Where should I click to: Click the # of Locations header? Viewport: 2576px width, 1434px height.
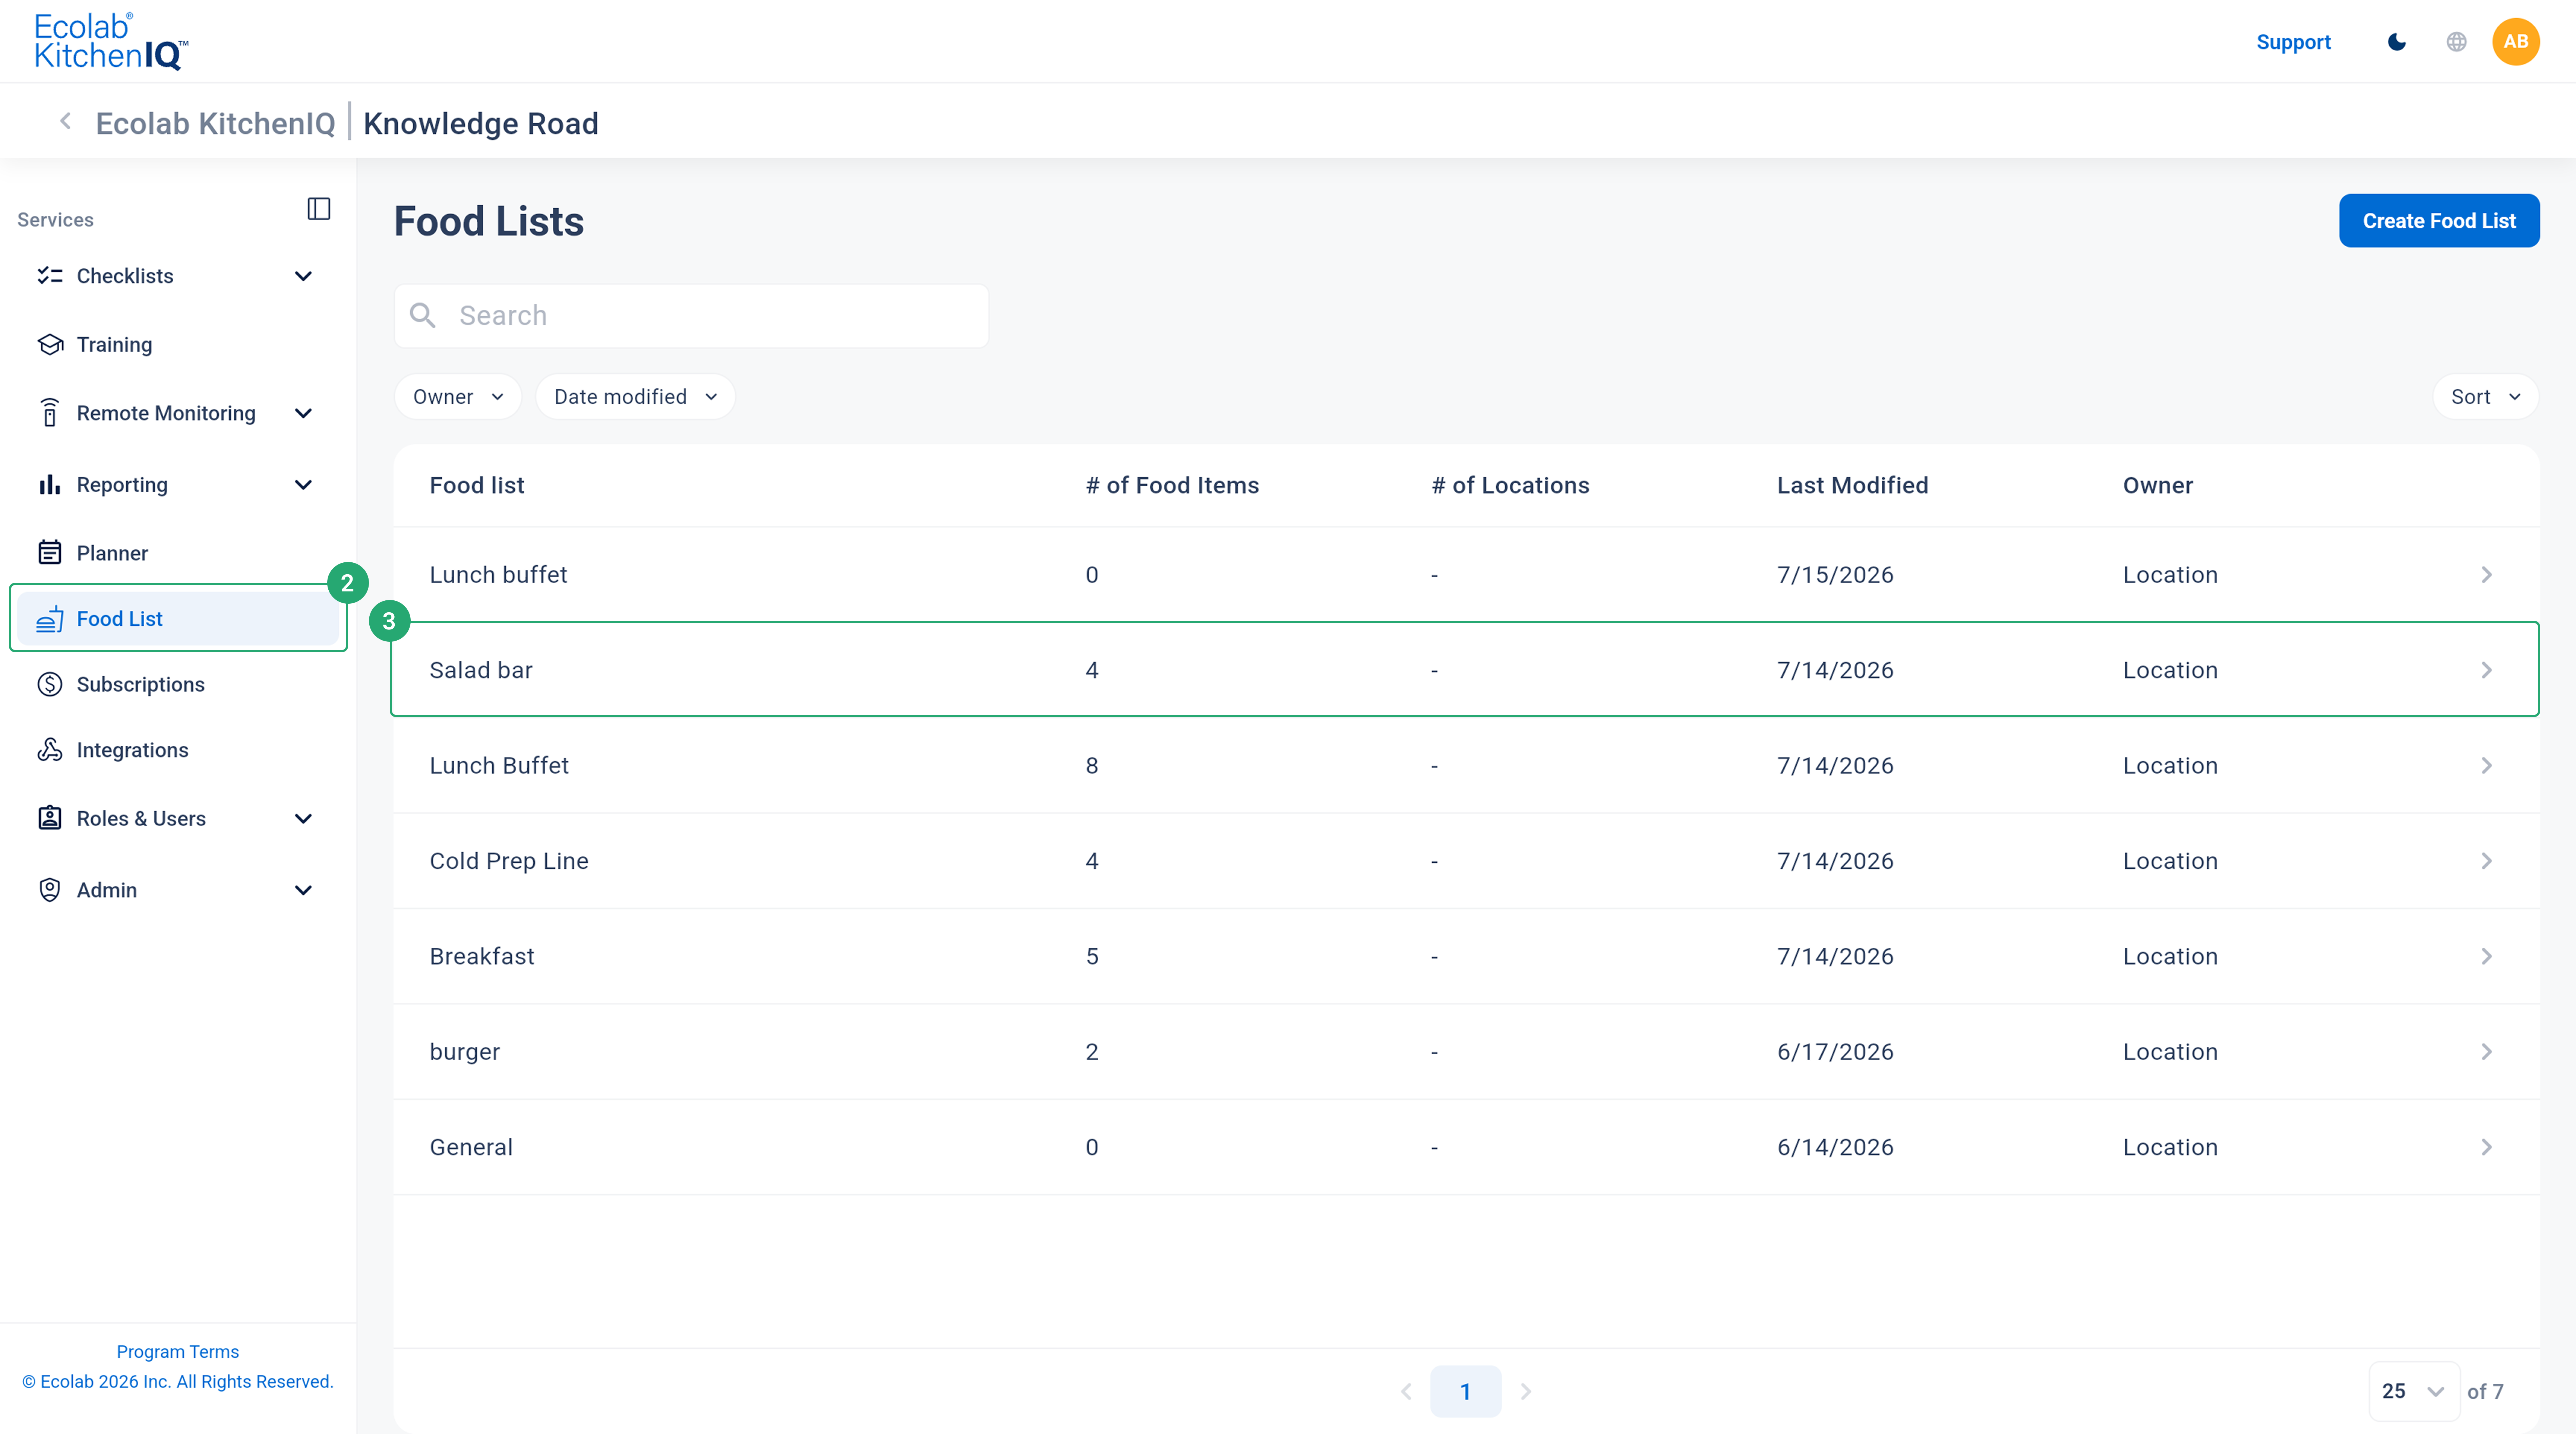(1510, 486)
